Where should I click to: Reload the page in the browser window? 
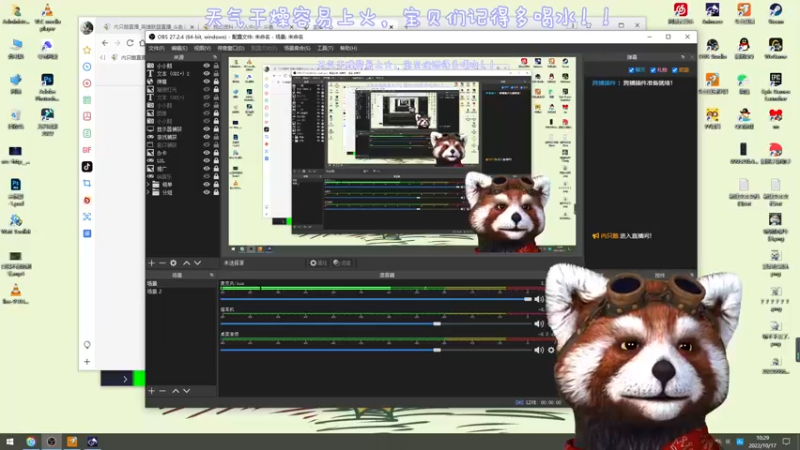[x=130, y=43]
